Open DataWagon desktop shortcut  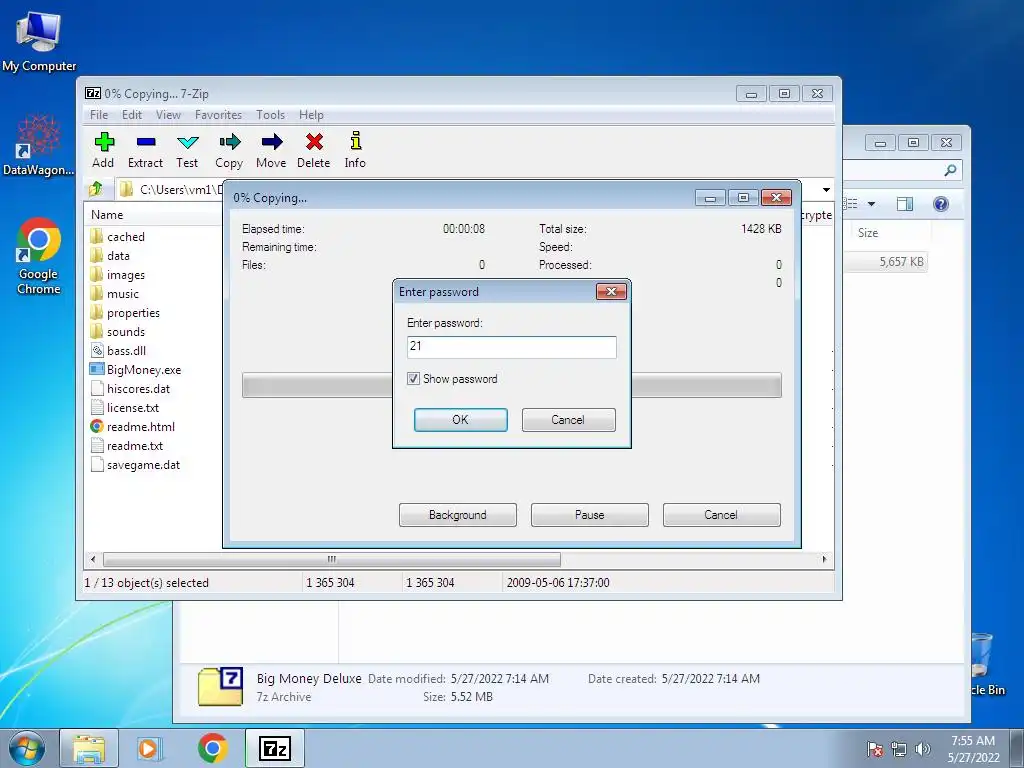[39, 145]
